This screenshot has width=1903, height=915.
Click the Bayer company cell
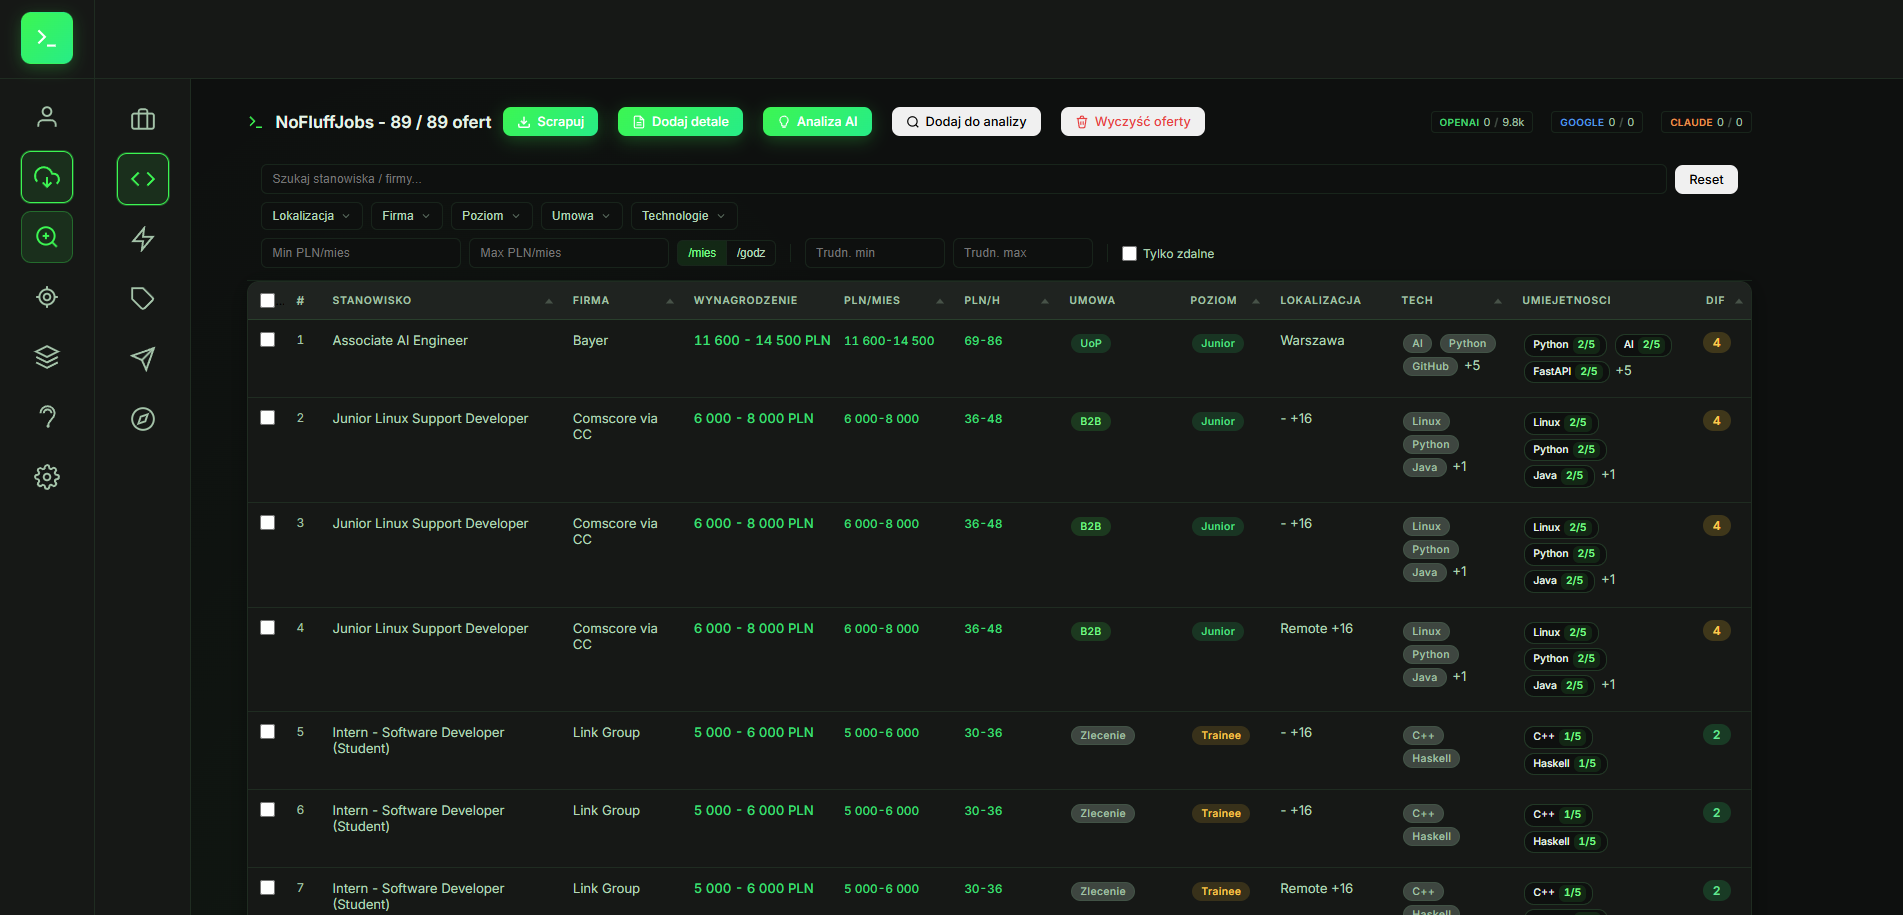coord(590,341)
